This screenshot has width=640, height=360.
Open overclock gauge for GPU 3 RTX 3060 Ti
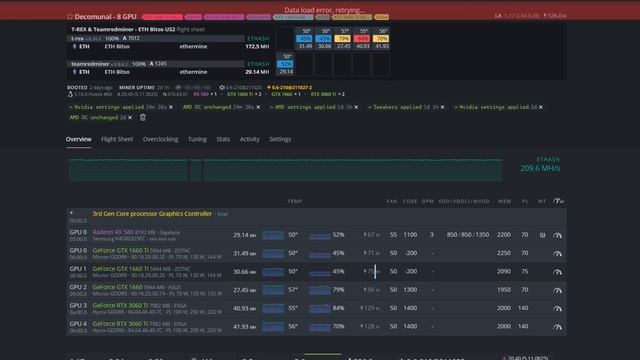557,309
